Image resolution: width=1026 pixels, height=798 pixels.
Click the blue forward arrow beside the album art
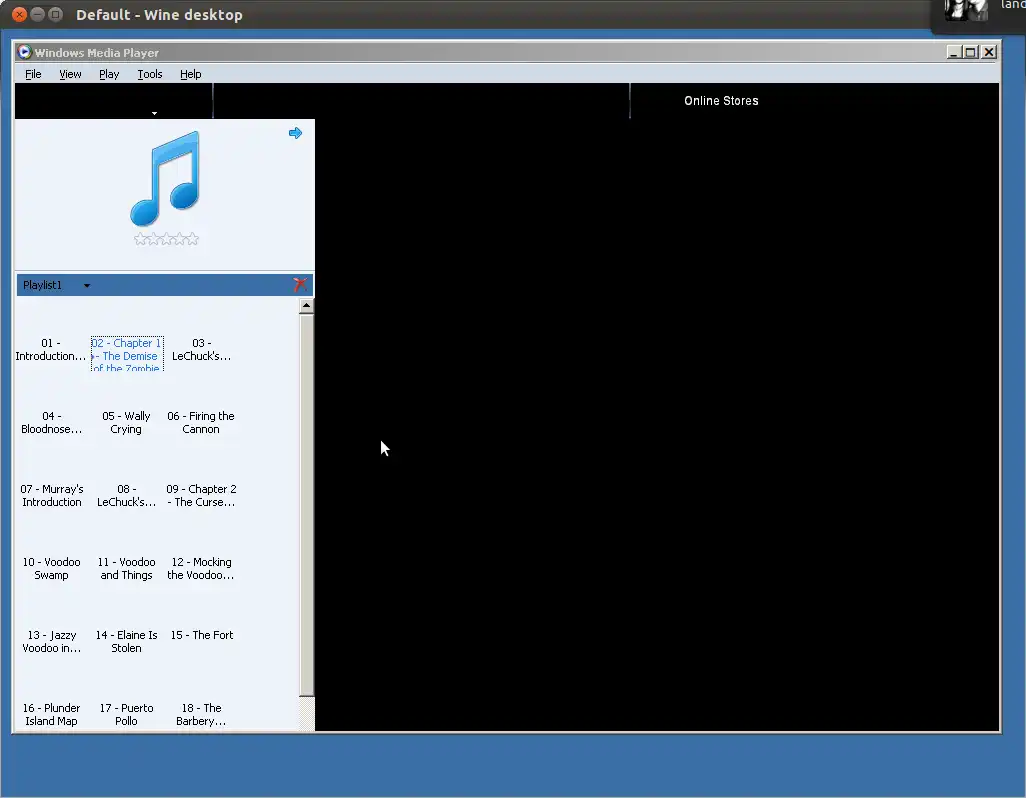pyautogui.click(x=295, y=132)
